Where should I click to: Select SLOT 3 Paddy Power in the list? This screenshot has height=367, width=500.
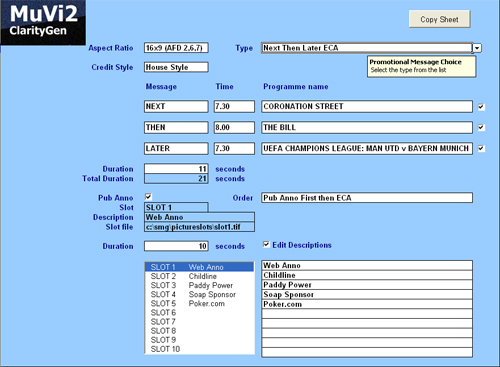tap(199, 285)
